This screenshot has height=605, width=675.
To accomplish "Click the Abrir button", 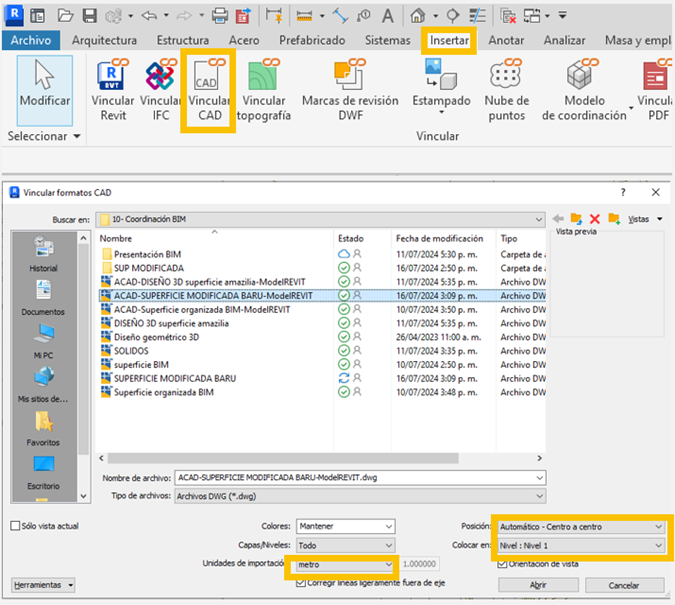I will (538, 585).
